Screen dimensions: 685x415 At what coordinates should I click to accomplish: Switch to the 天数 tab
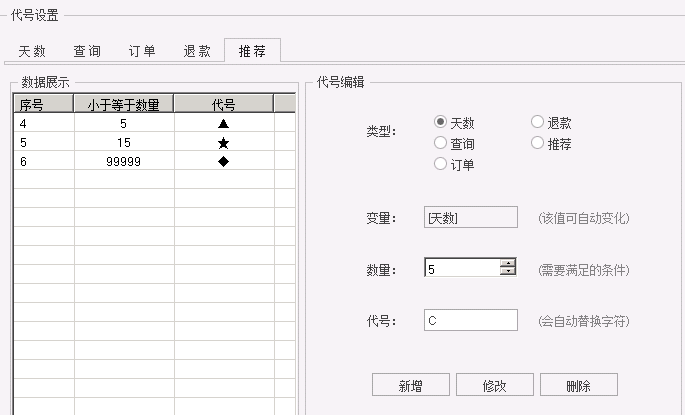32,51
